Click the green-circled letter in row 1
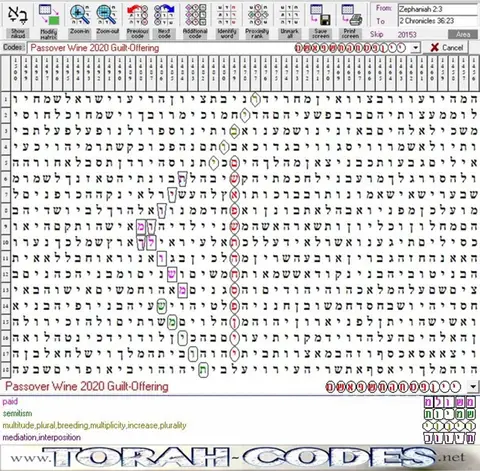This screenshot has height=471, width=480. click(x=255, y=99)
